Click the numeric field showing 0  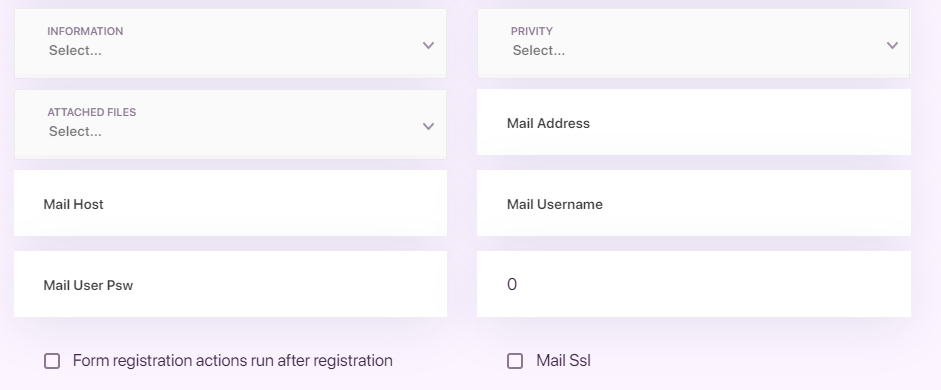pyautogui.click(x=694, y=284)
